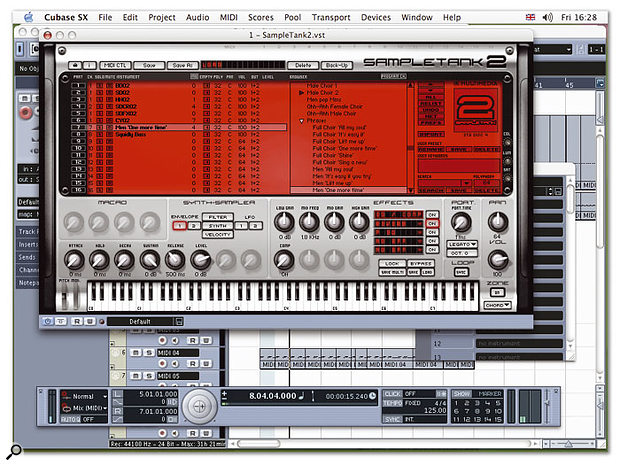
Task: Click the Release knob showing 500 ms
Action: (x=175, y=260)
